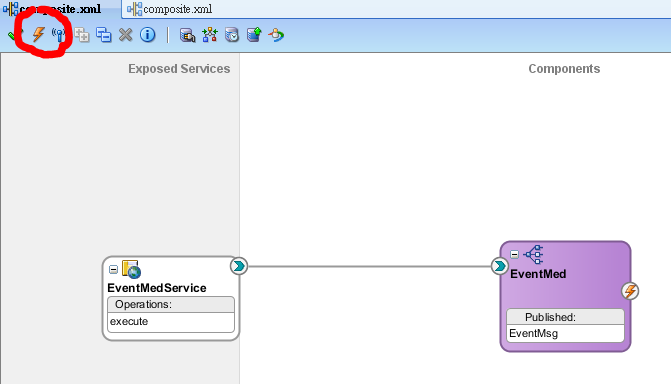The height and width of the screenshot is (384, 671).
Task: Select the EventMedService name label
Action: [x=157, y=288]
